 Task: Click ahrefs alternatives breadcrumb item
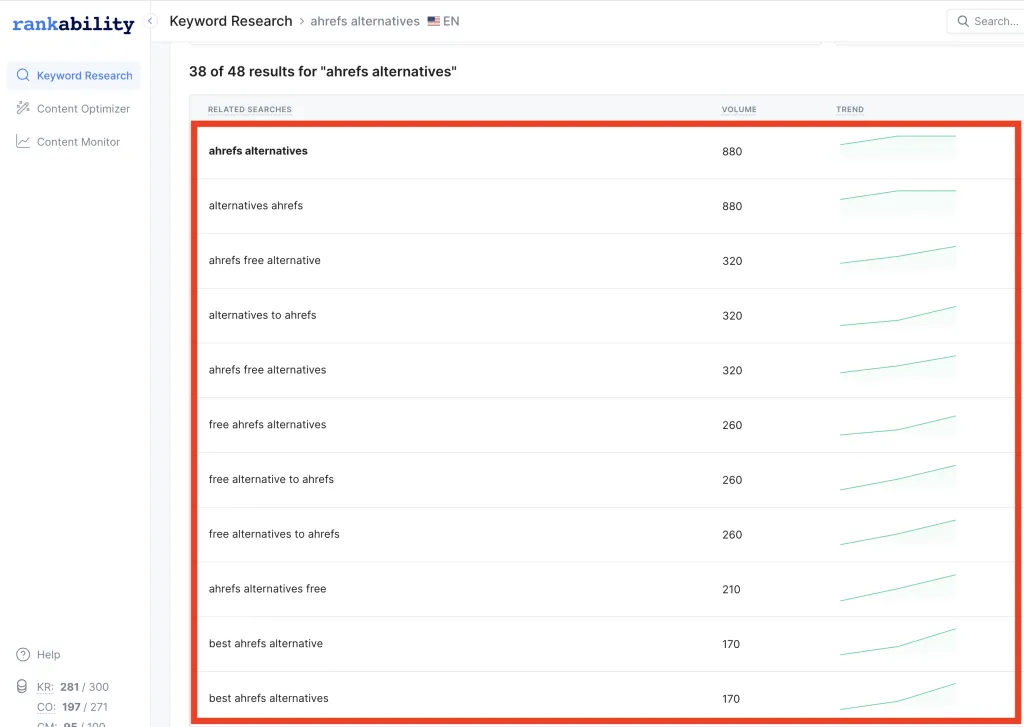tap(365, 21)
